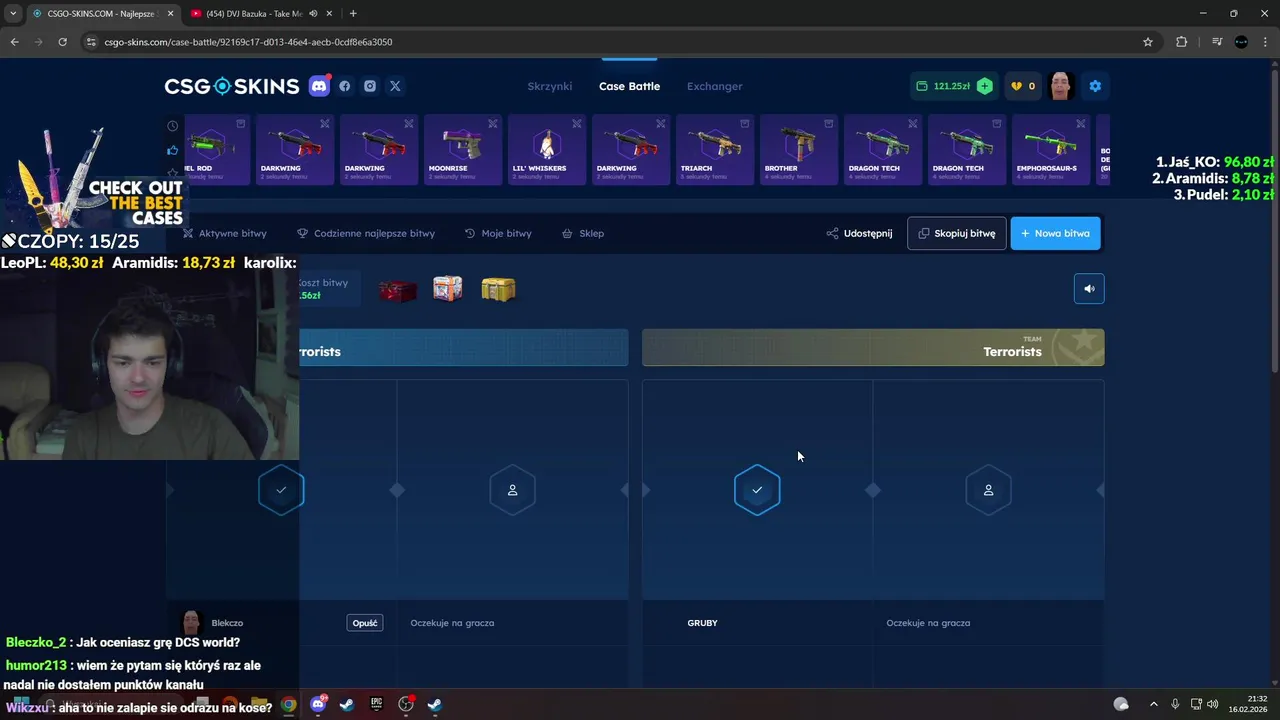Click the red case in battle list
Viewport: 1280px width, 720px height.
pos(397,290)
